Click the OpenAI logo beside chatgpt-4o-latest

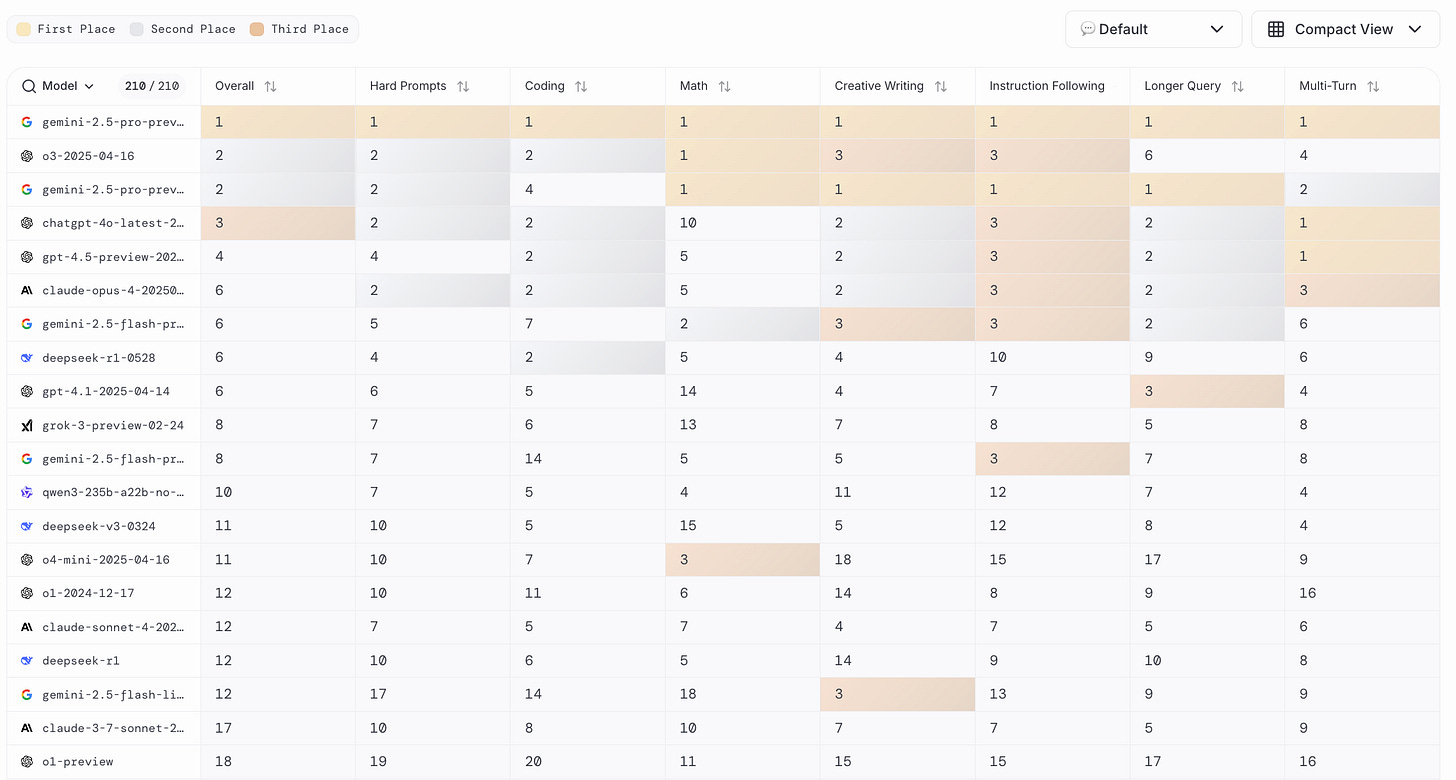coord(27,223)
